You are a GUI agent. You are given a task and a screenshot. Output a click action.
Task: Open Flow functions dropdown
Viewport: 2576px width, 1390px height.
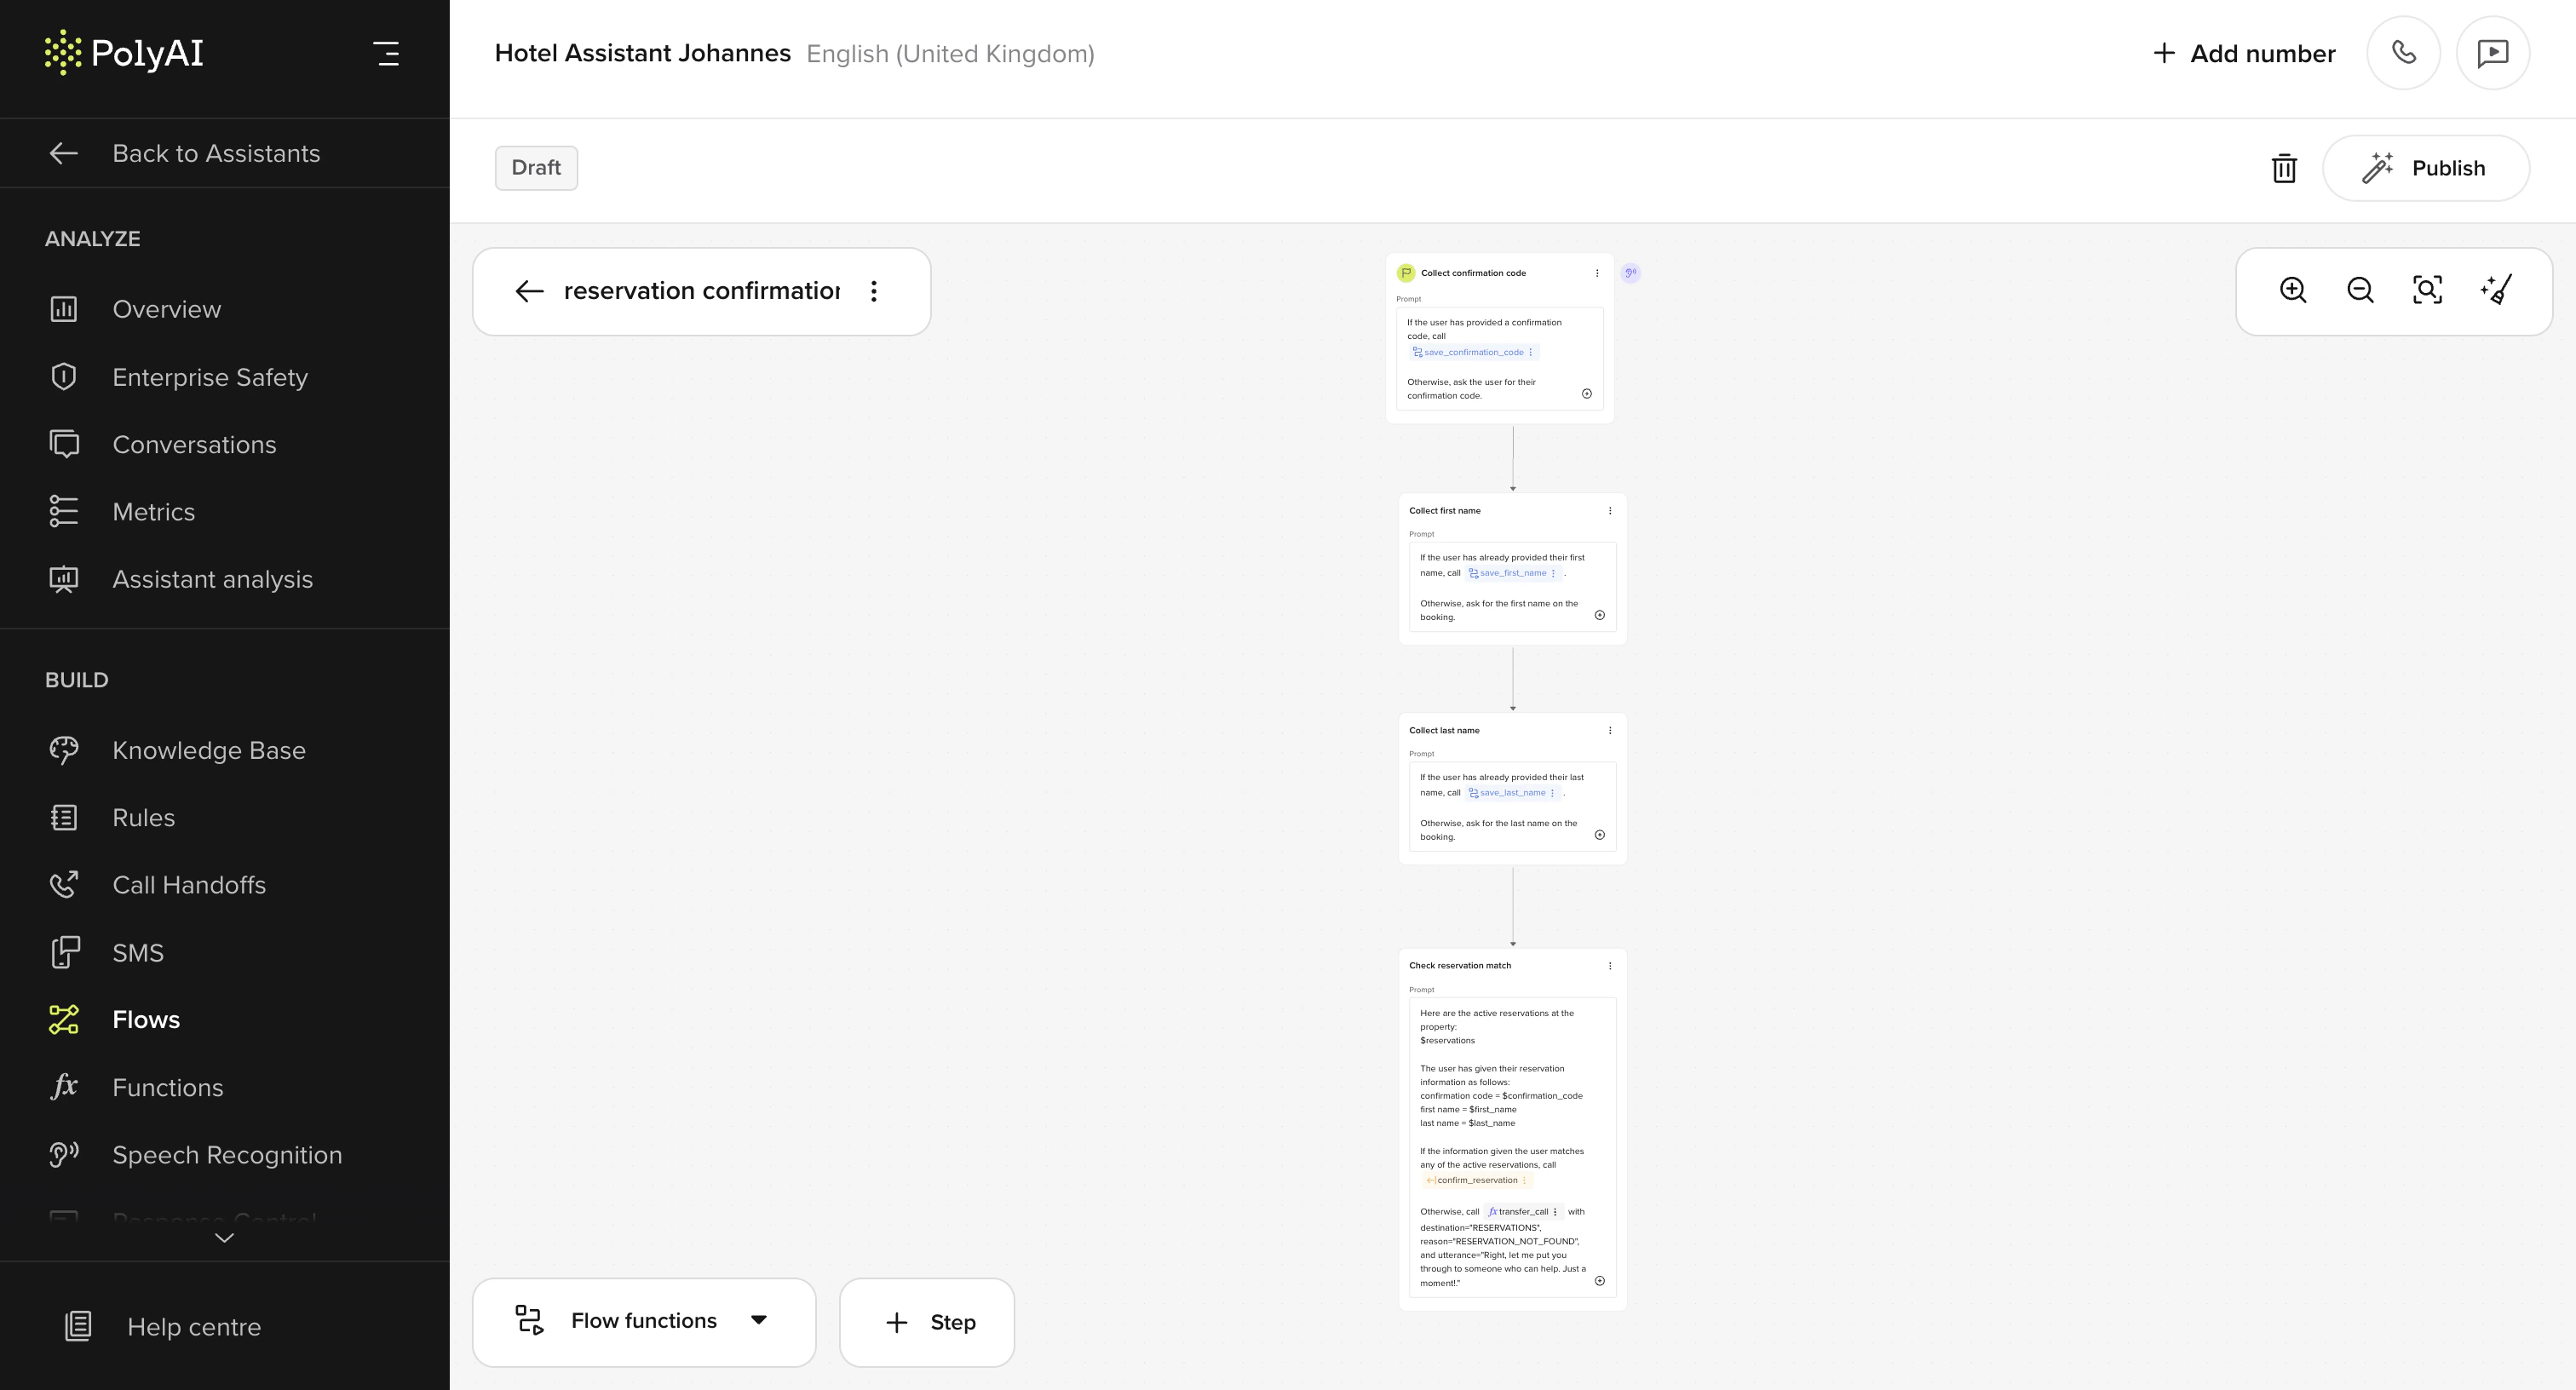(643, 1321)
